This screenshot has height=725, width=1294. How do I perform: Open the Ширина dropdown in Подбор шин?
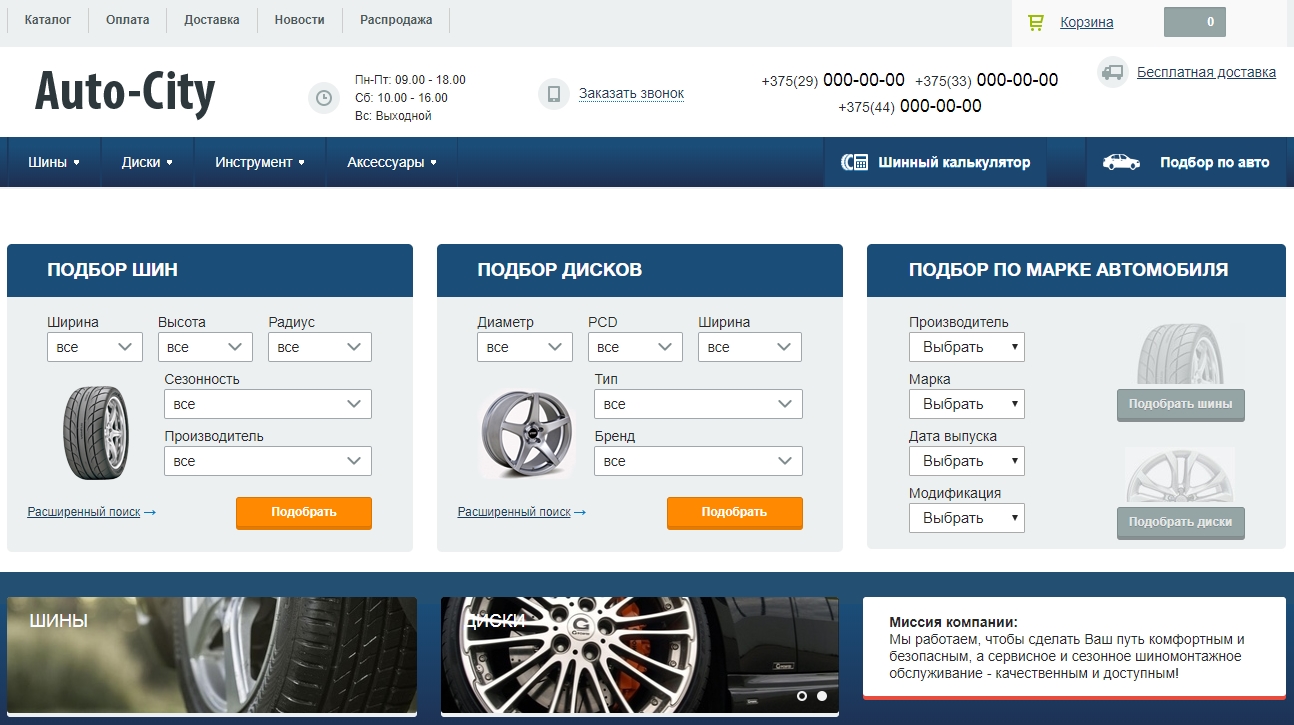click(x=95, y=347)
